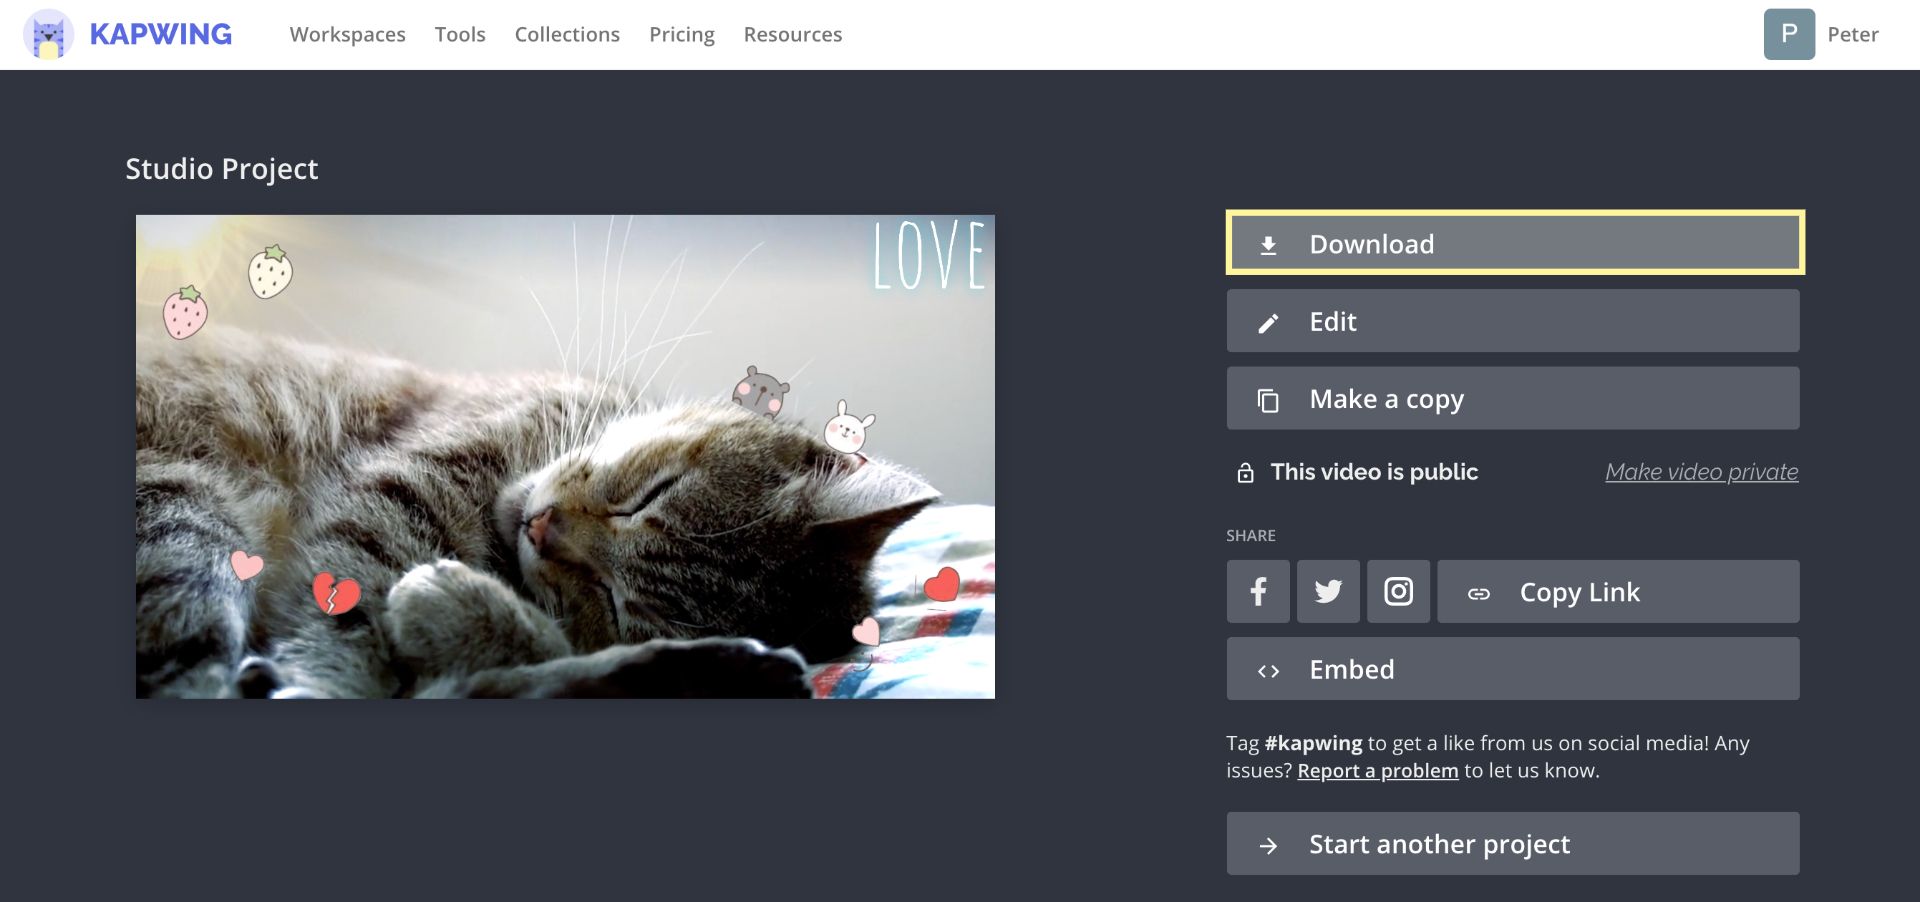
Task: Open the Workspaces menu item
Action: click(x=347, y=35)
